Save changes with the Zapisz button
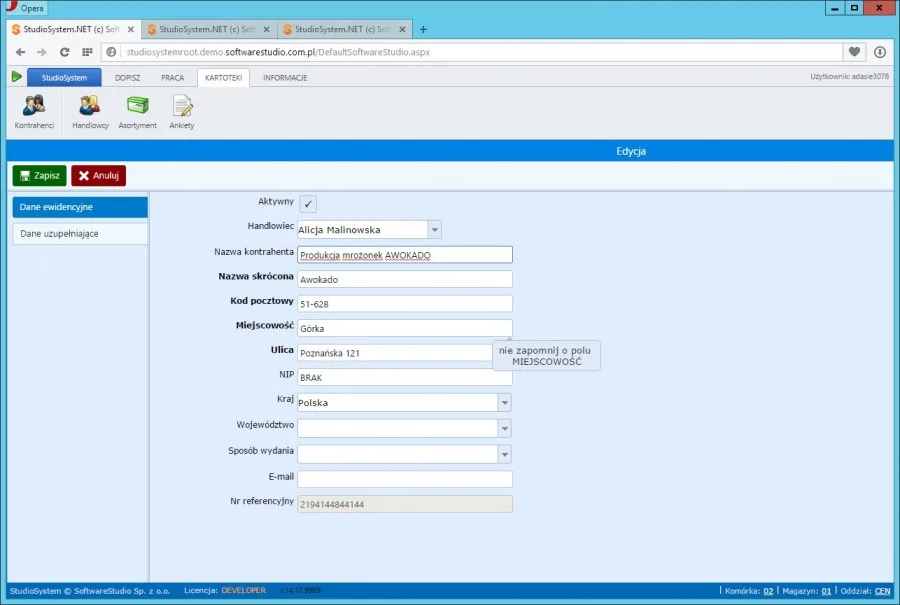This screenshot has height=605, width=900. click(40, 176)
